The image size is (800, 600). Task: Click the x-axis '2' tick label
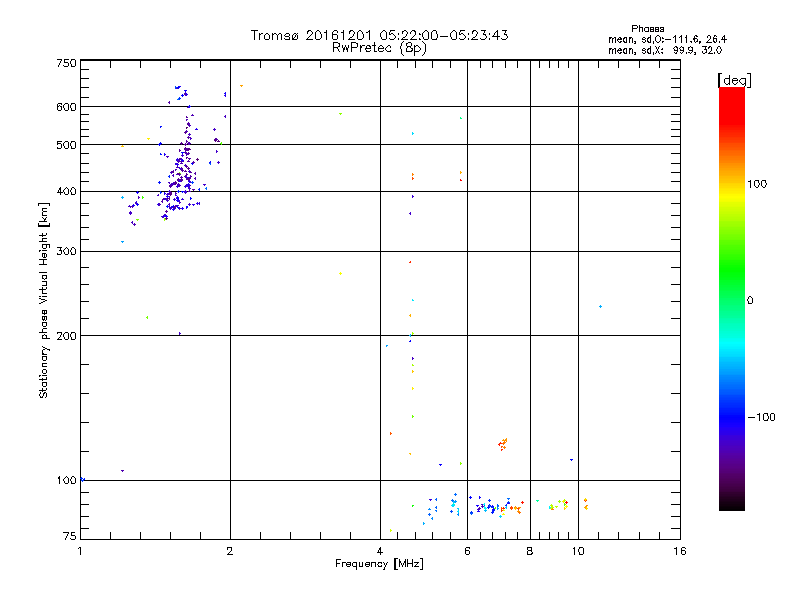[x=230, y=551]
